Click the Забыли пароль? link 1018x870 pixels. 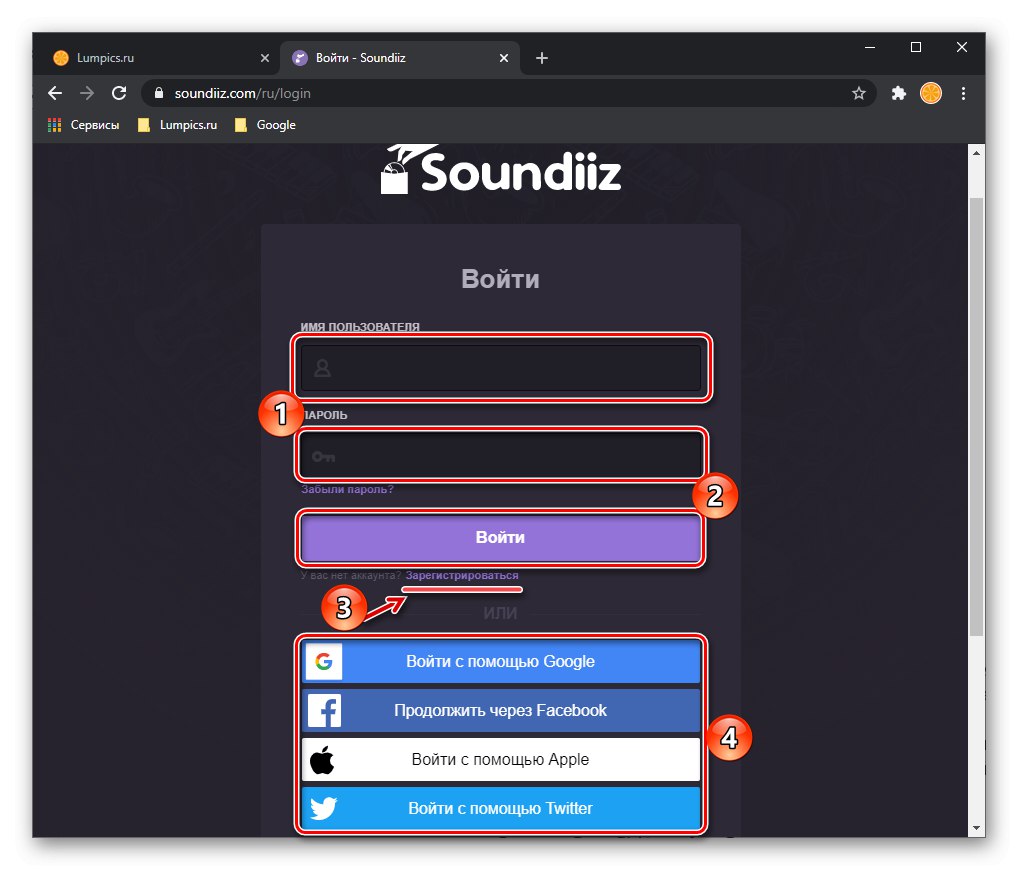(347, 490)
